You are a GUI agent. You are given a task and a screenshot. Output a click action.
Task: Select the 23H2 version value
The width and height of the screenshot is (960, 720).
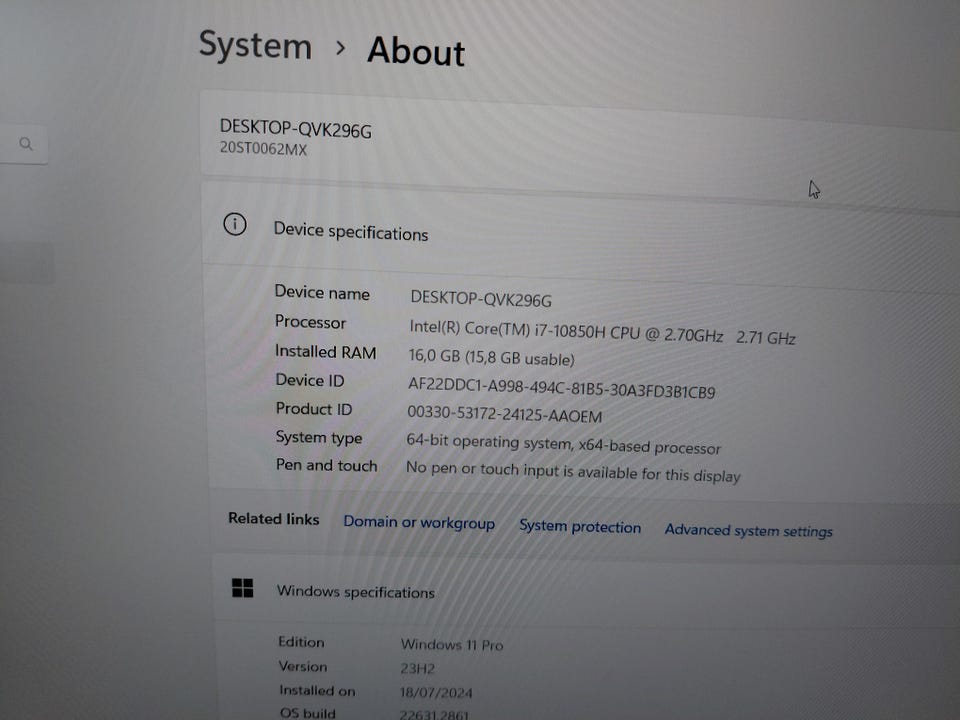[x=418, y=669]
